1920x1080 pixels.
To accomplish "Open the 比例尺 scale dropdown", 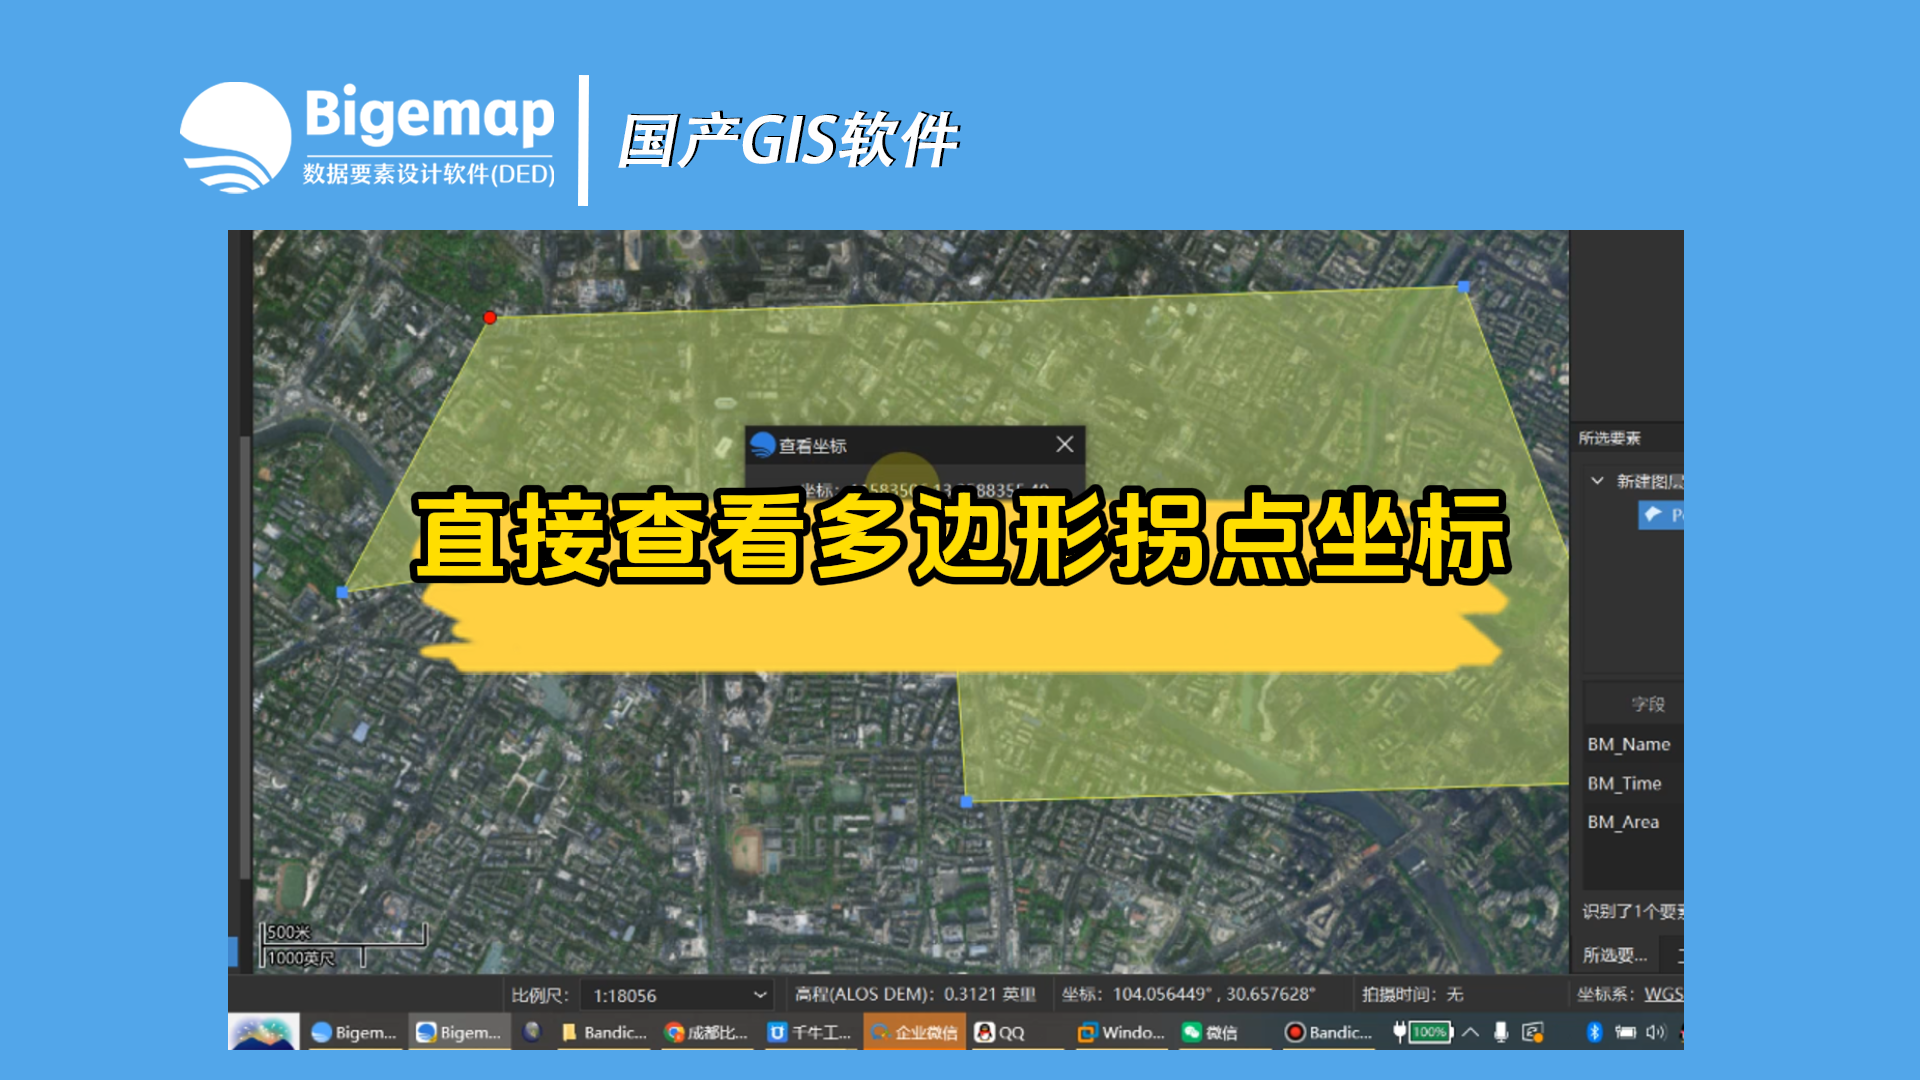I will click(x=759, y=995).
